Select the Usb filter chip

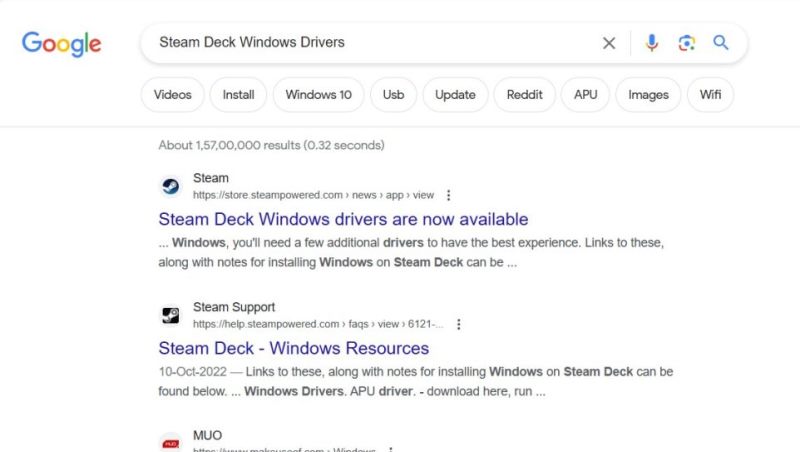coord(393,94)
